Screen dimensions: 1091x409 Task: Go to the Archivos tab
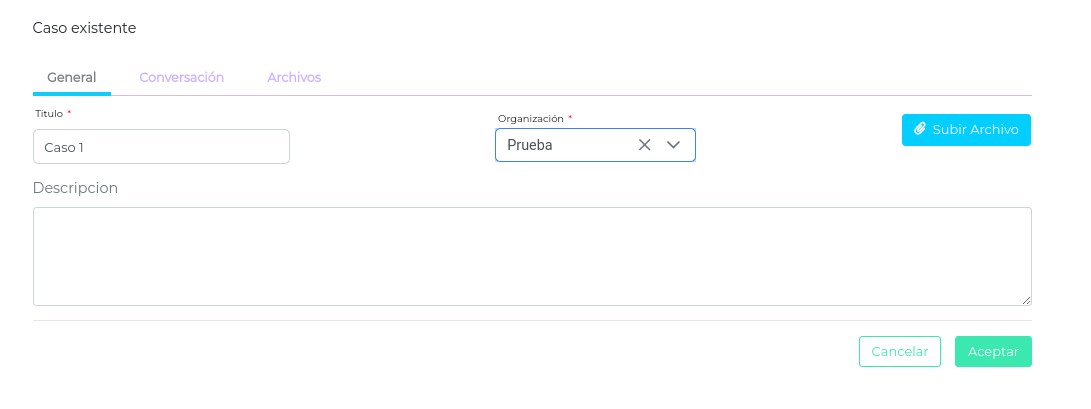(x=294, y=77)
